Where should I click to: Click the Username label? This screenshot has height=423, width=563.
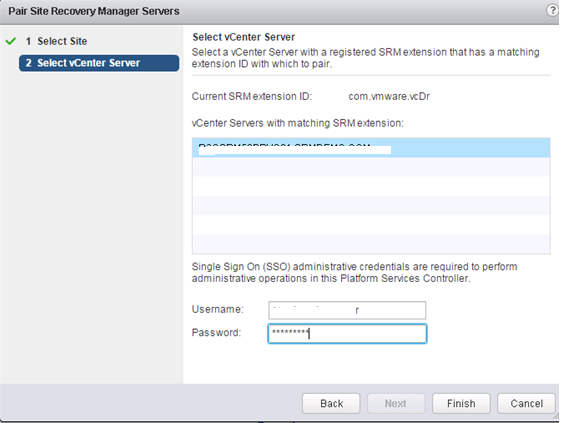218,309
